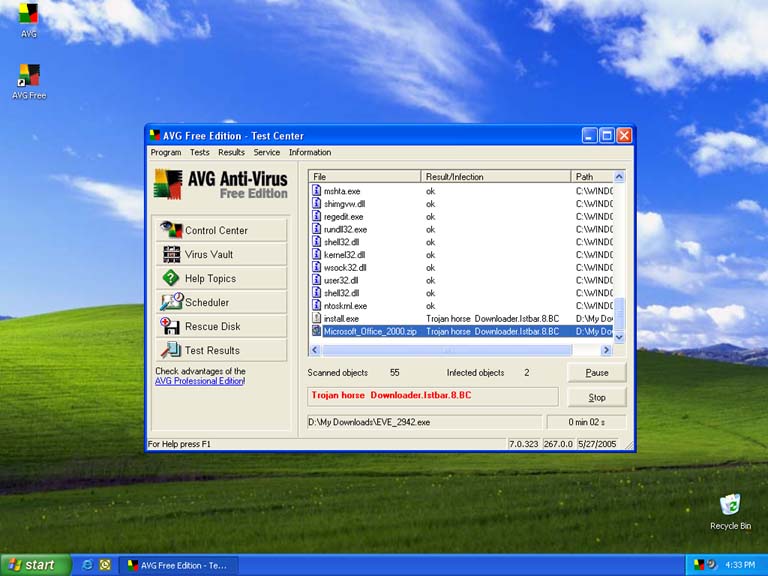Select the infected install.exe row
768x576 pixels.
coord(341,318)
